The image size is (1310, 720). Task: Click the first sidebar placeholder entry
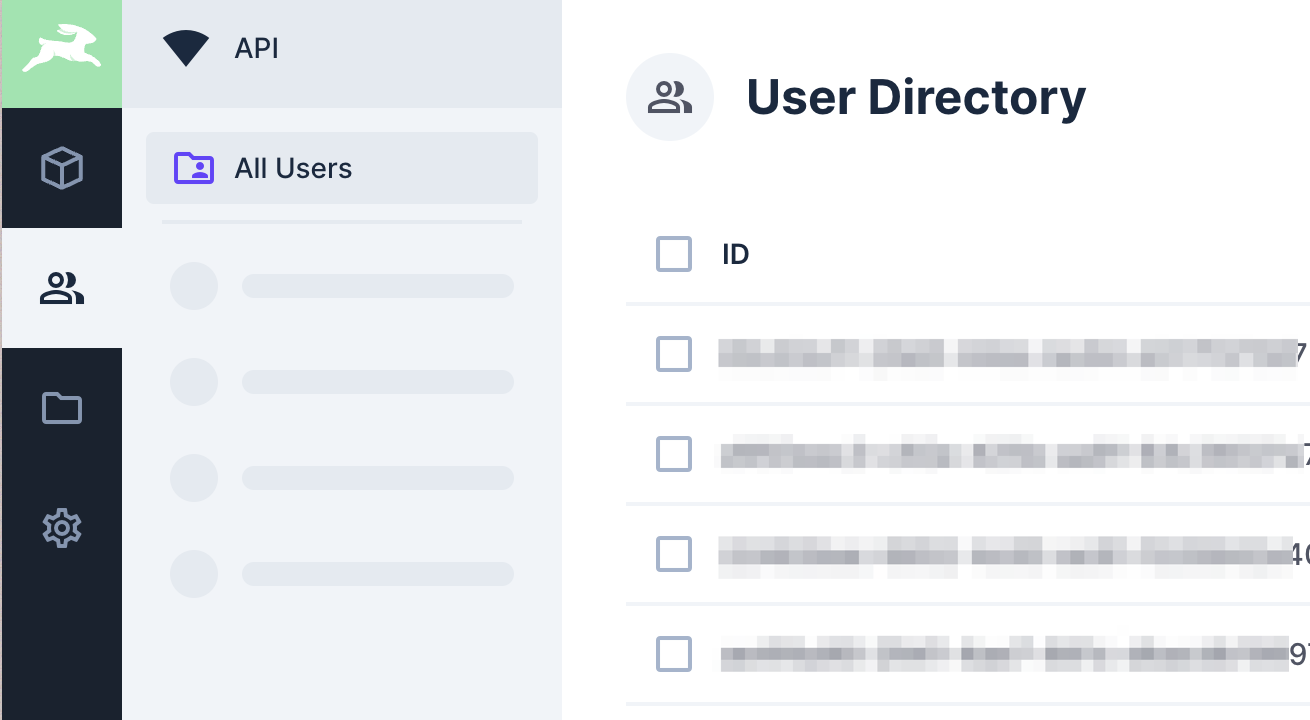340,286
